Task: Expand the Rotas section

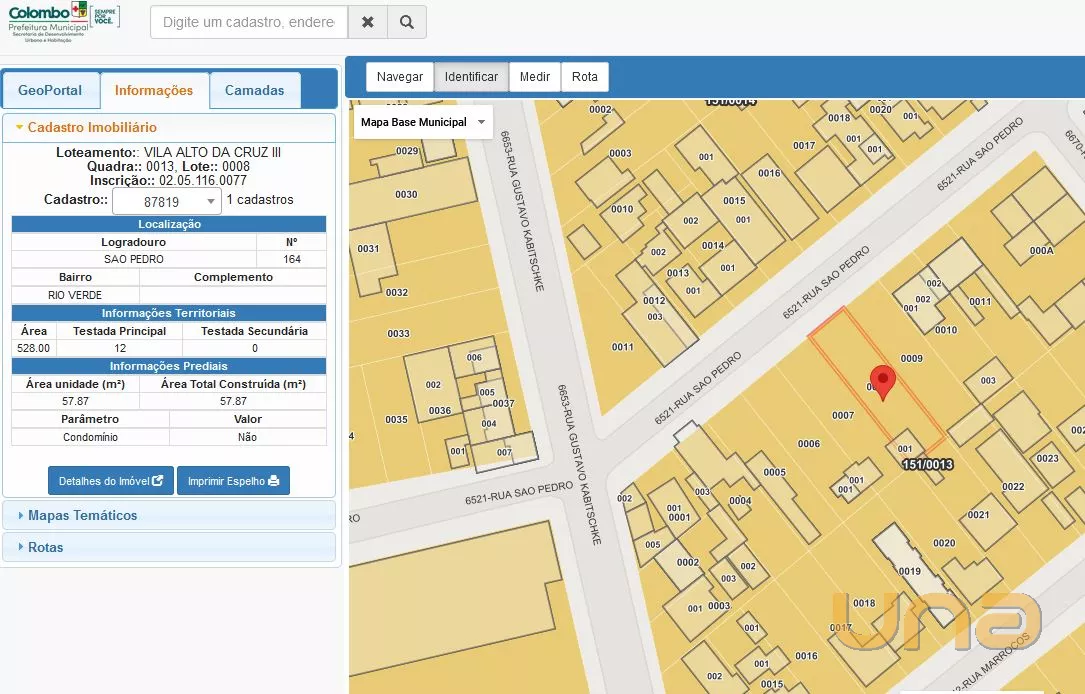Action: (x=46, y=547)
